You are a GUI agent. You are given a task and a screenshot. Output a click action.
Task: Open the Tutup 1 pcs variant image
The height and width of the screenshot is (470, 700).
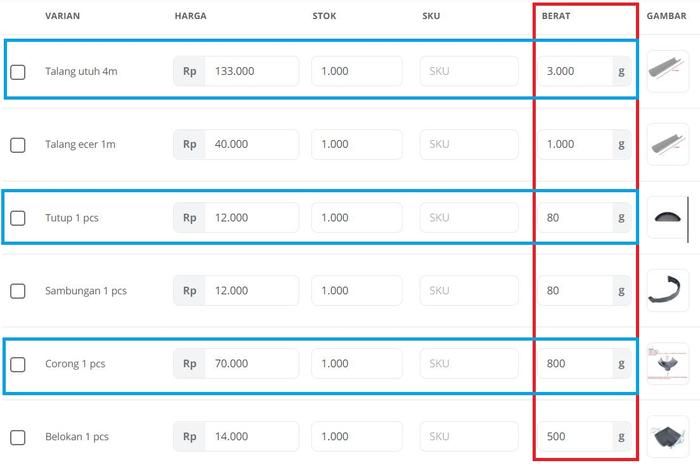[669, 217]
